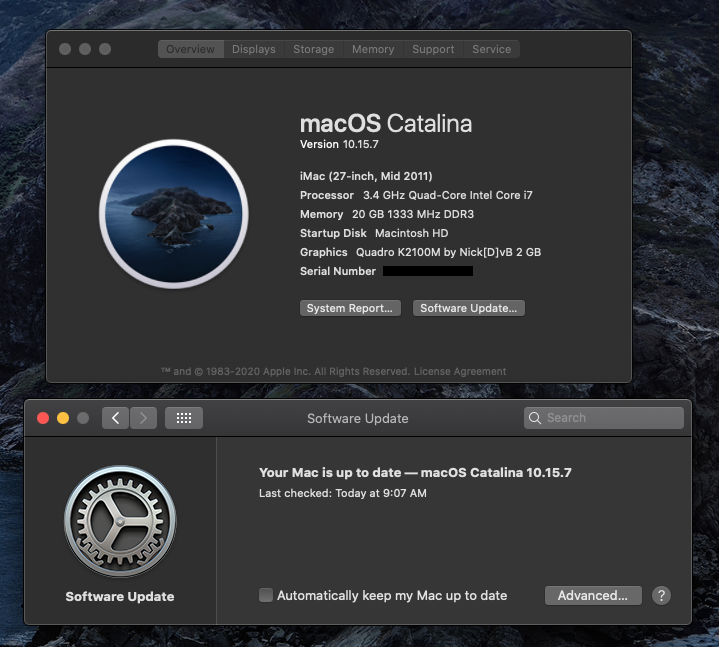Select the Memory tab
This screenshot has width=719, height=647.
point(373,49)
